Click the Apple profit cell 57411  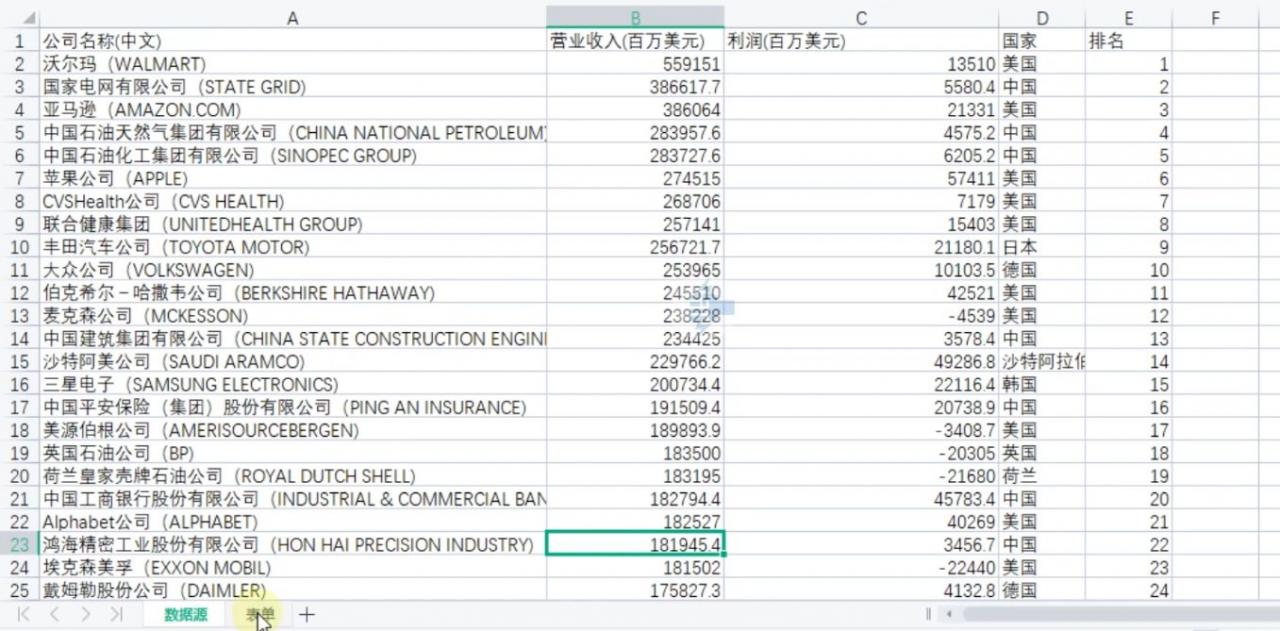[x=862, y=179]
